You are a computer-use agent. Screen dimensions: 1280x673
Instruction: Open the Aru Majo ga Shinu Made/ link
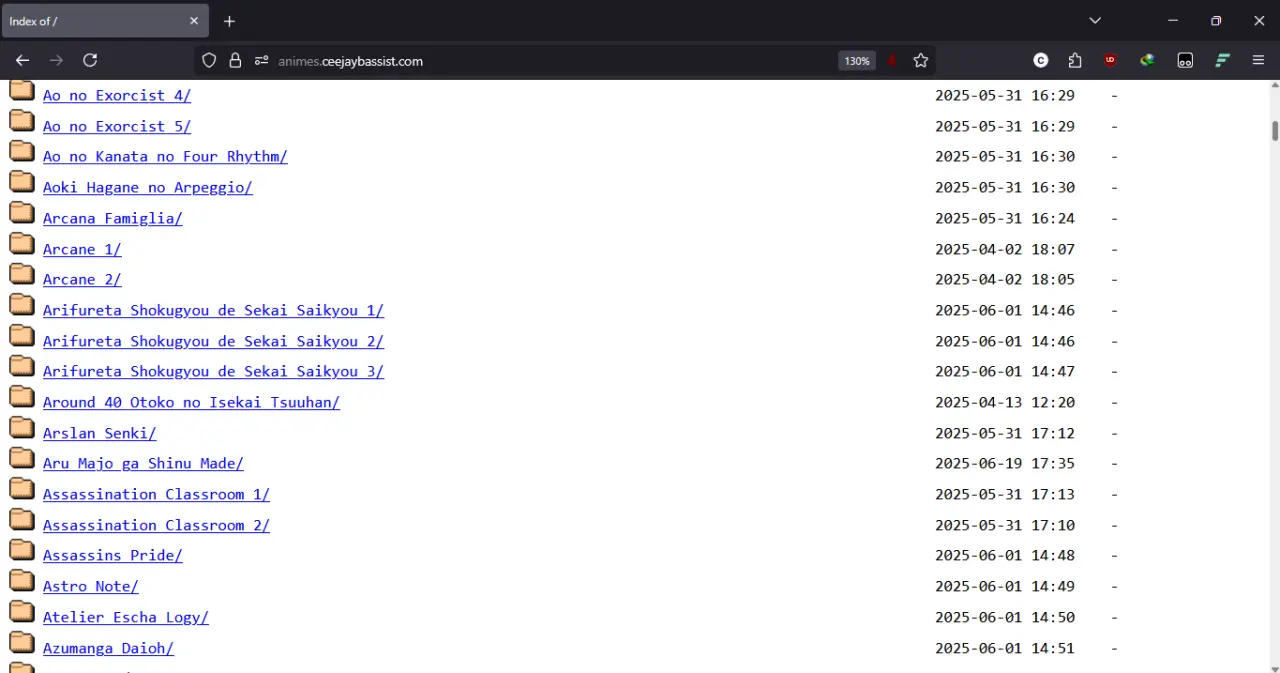(x=143, y=464)
